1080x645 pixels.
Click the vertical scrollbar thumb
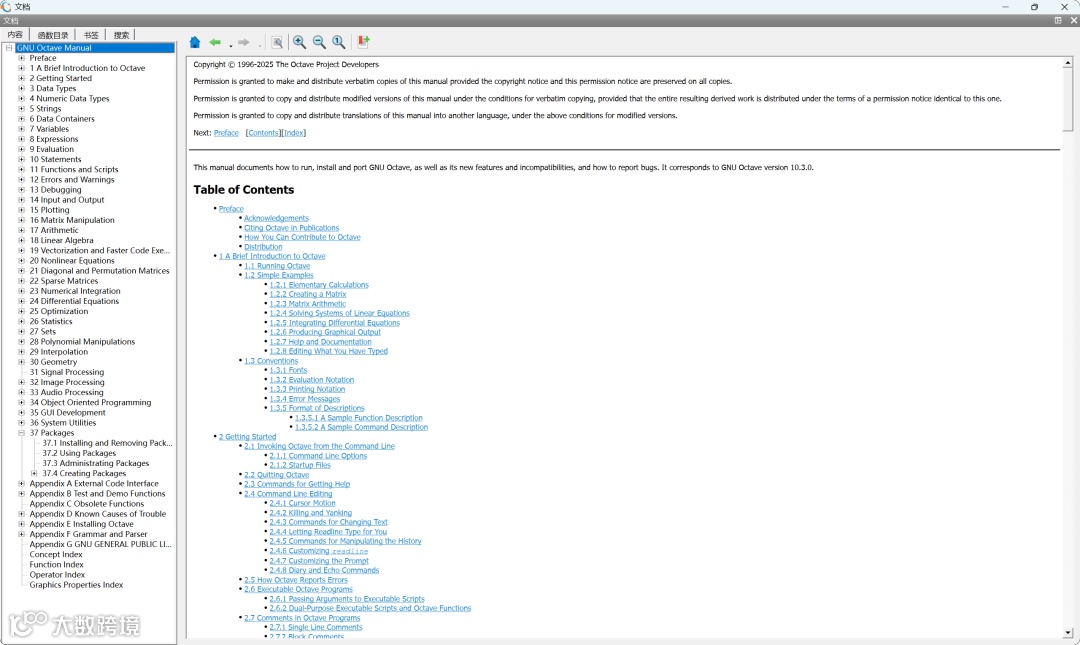(1068, 99)
